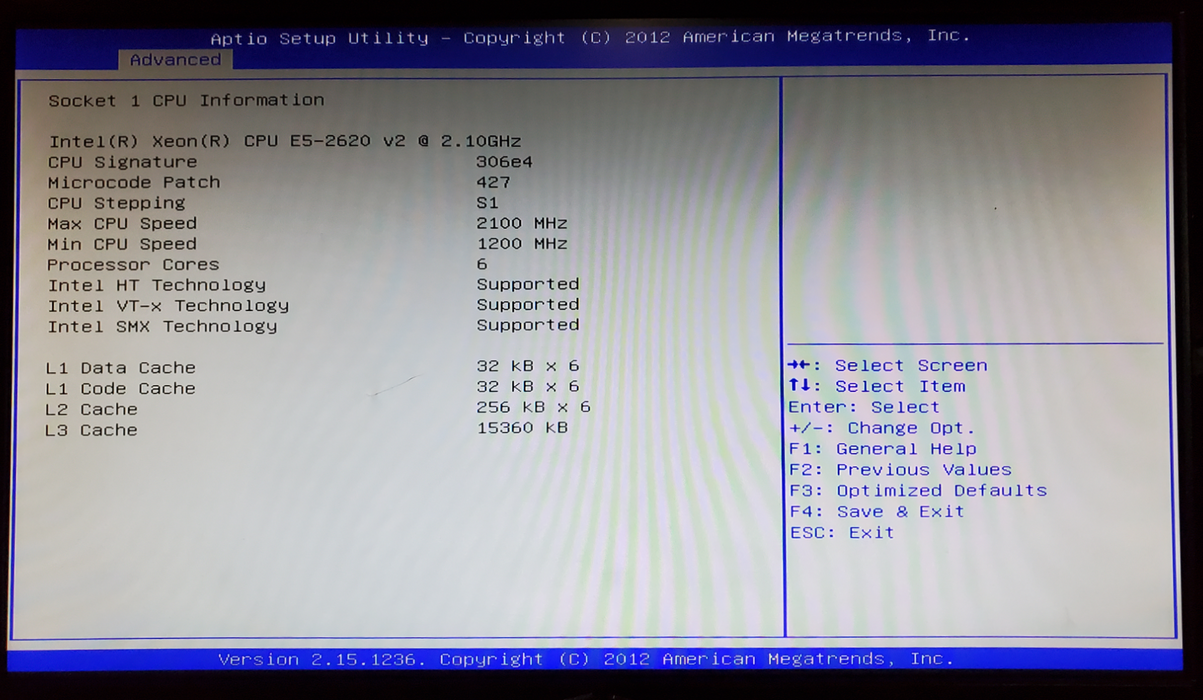
Task: Click the Processor Cores value 6
Action: coord(482,264)
